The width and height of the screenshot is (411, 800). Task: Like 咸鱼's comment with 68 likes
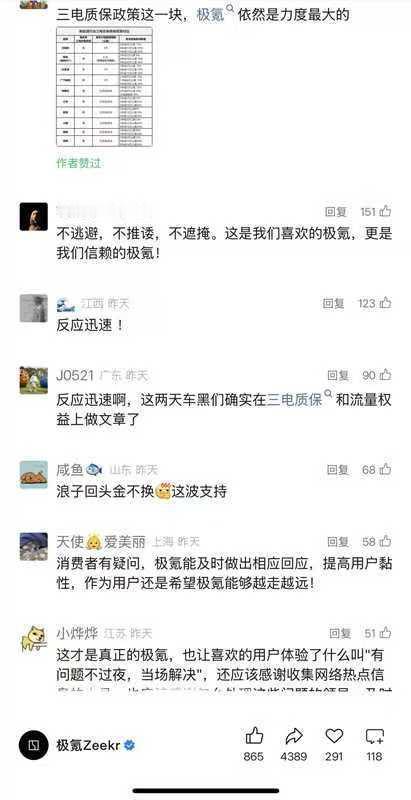386,469
